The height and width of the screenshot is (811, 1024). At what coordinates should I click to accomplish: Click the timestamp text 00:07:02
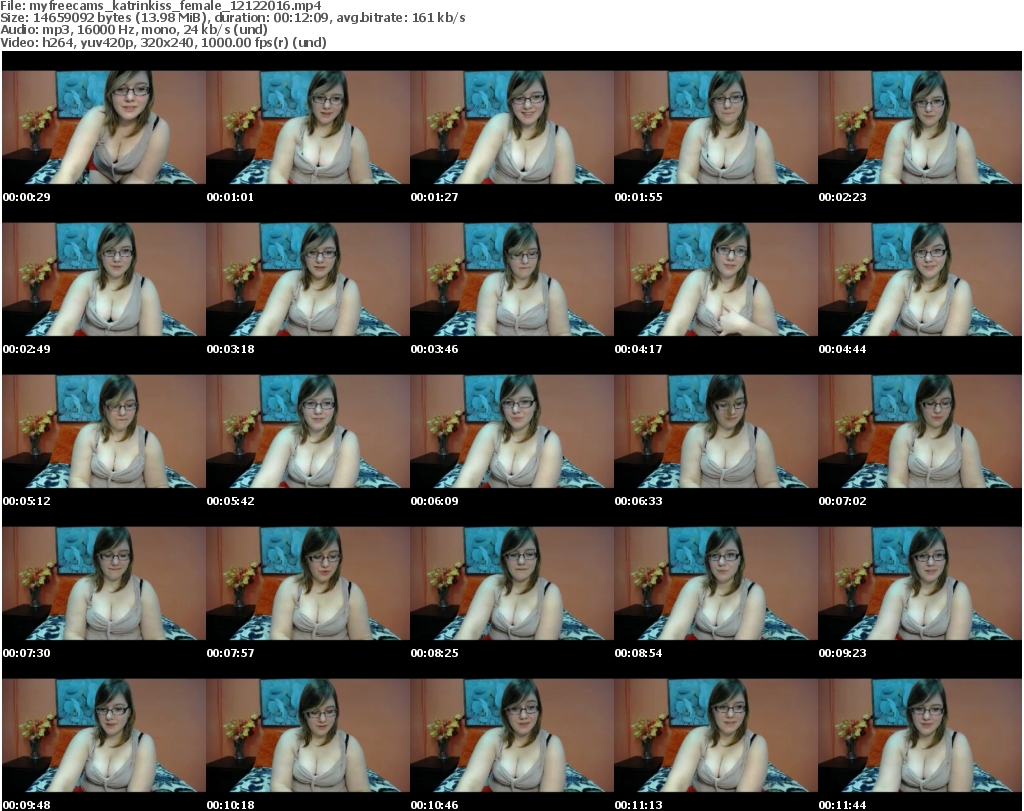[842, 501]
